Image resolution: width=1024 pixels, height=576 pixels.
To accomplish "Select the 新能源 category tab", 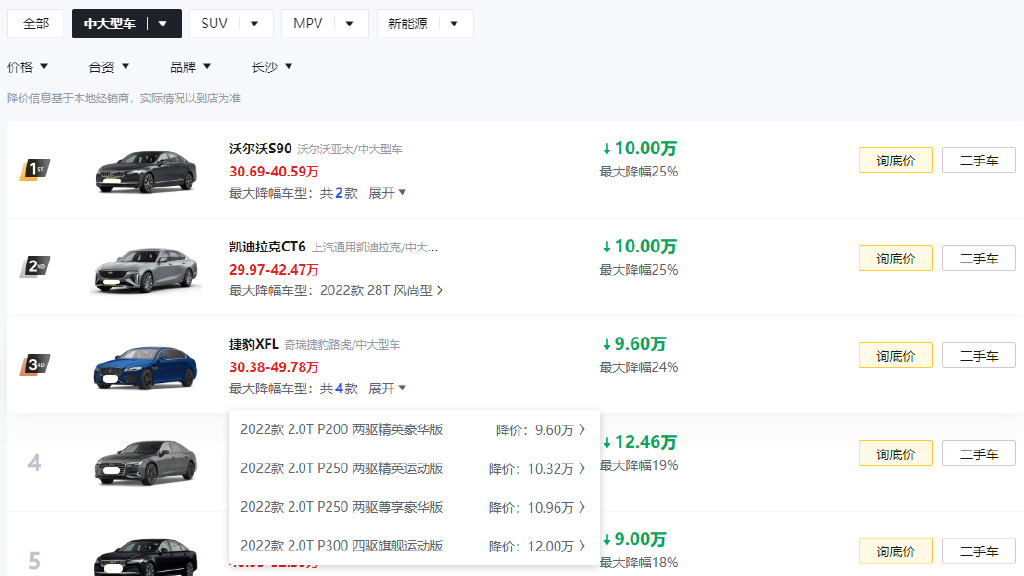I will pos(408,24).
